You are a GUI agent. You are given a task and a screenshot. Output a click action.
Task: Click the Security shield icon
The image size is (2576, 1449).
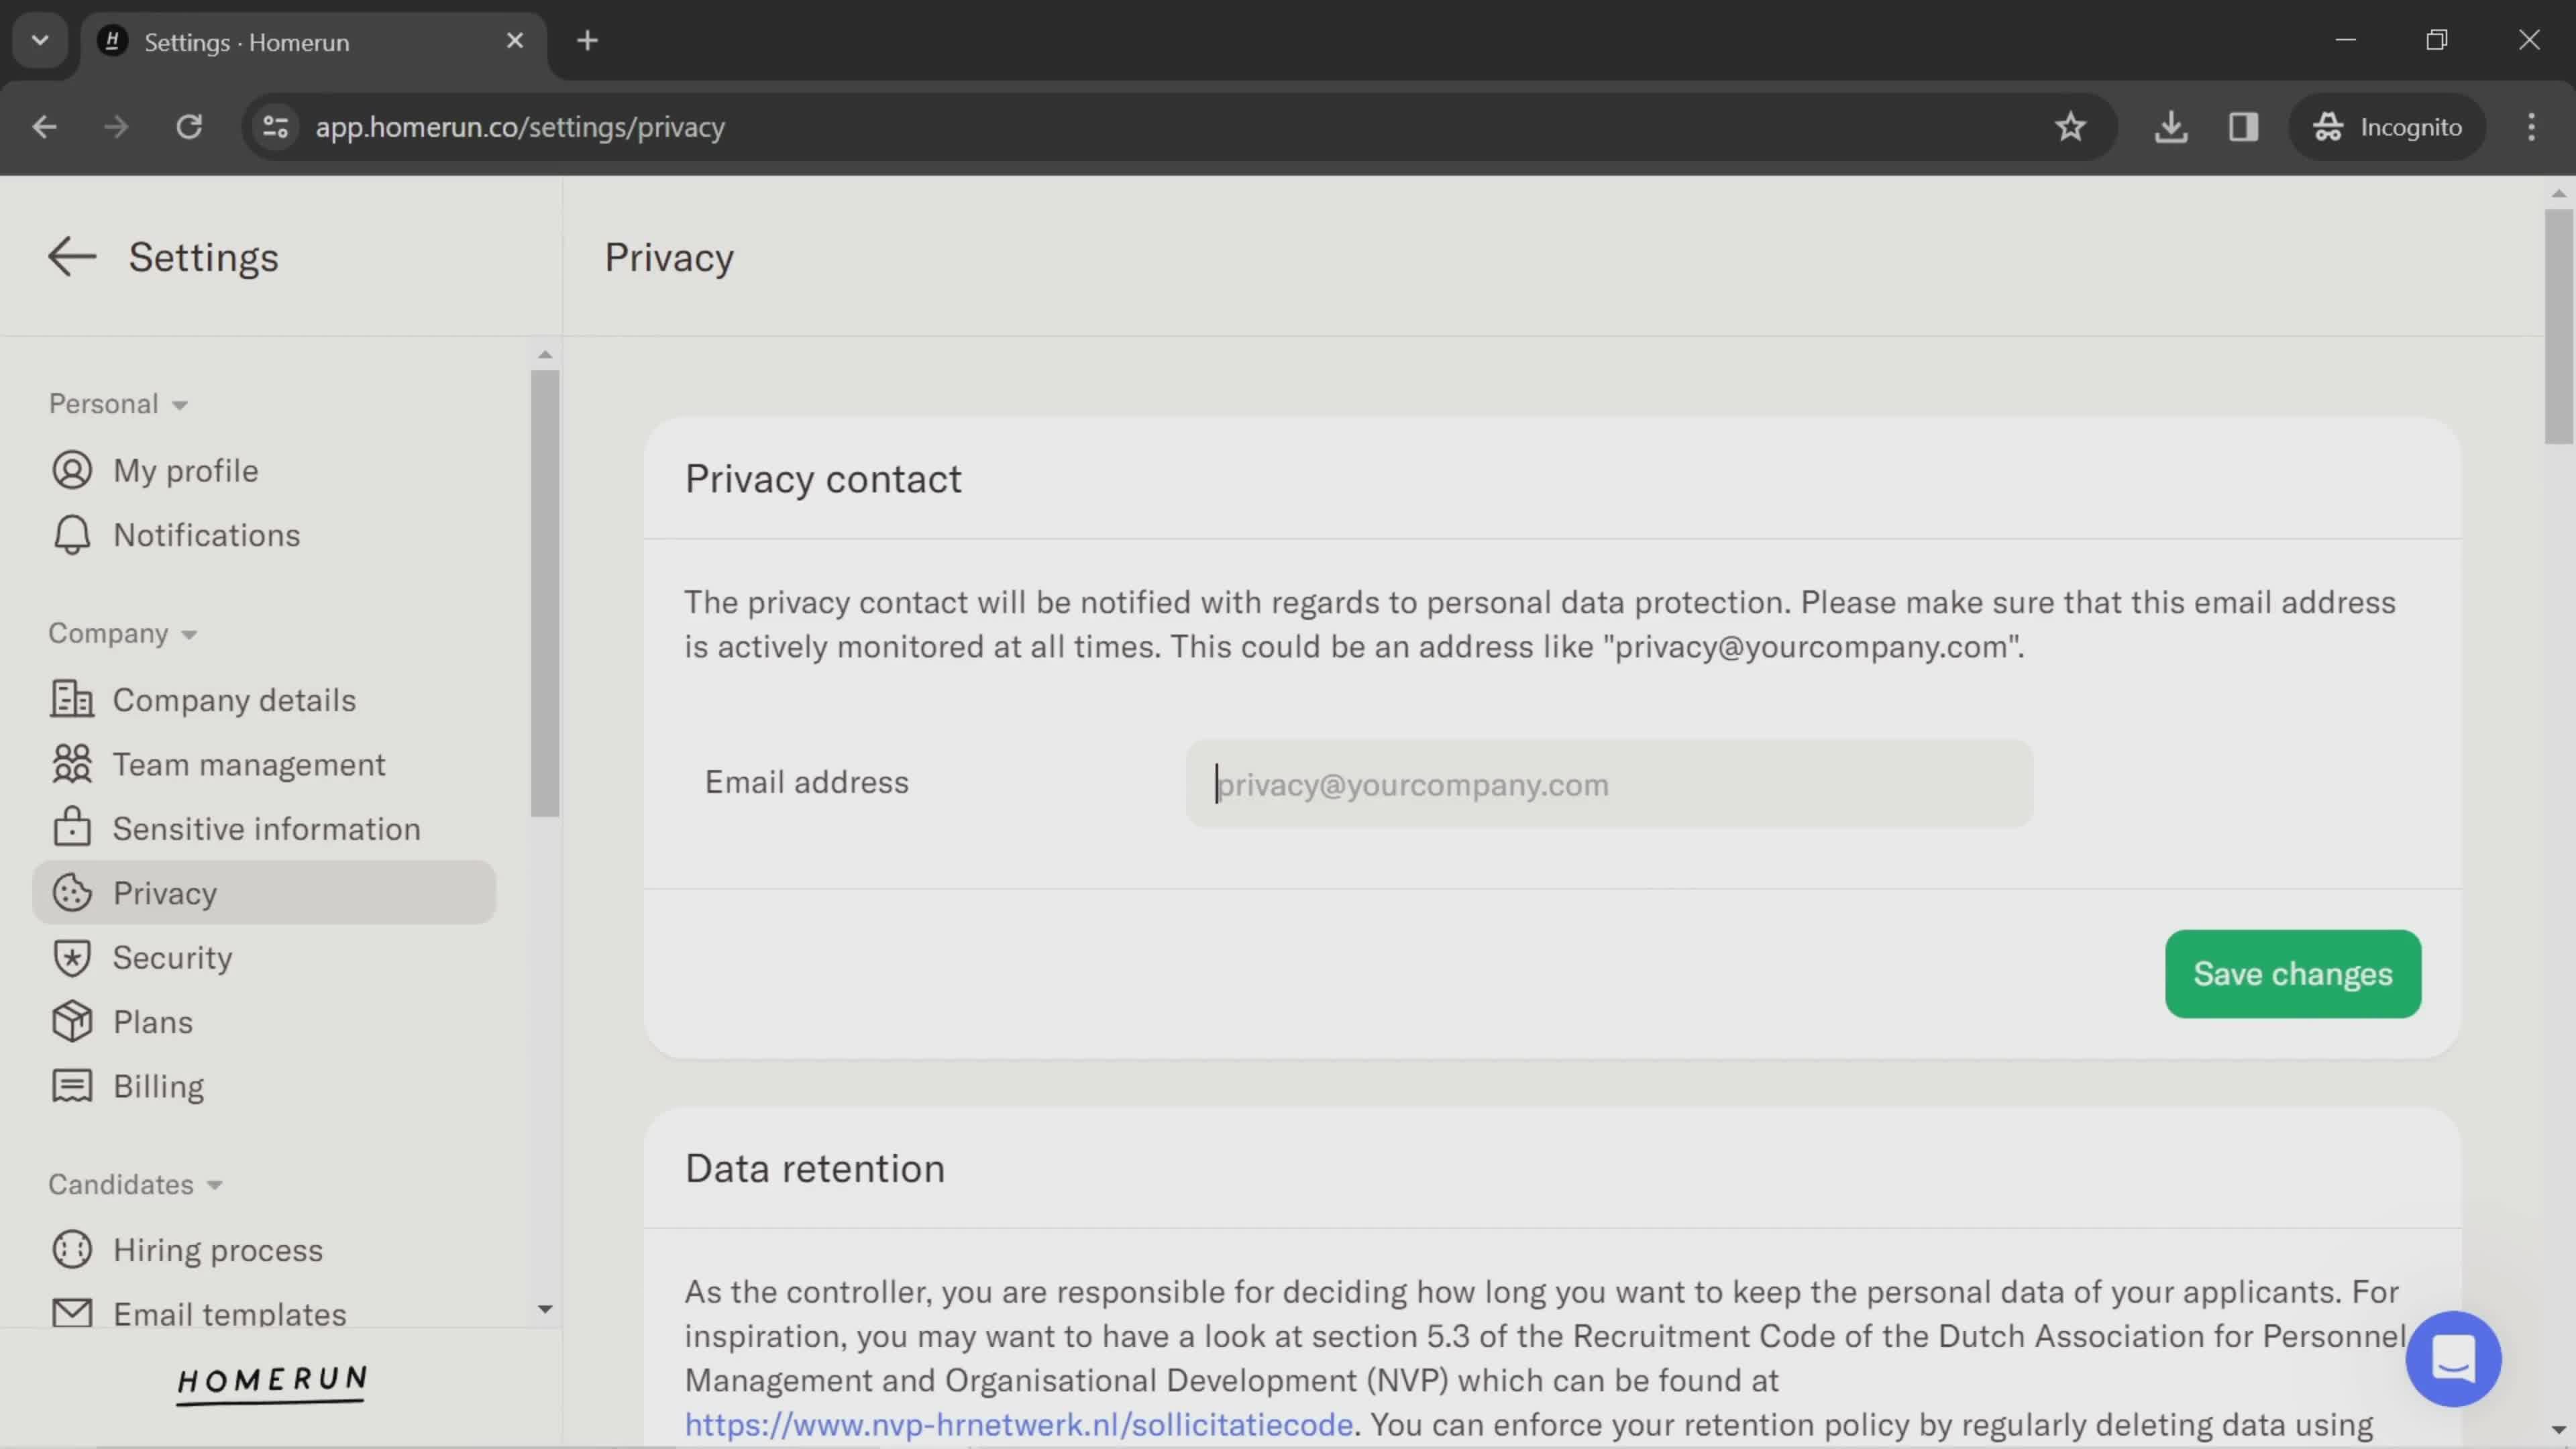coord(70,957)
